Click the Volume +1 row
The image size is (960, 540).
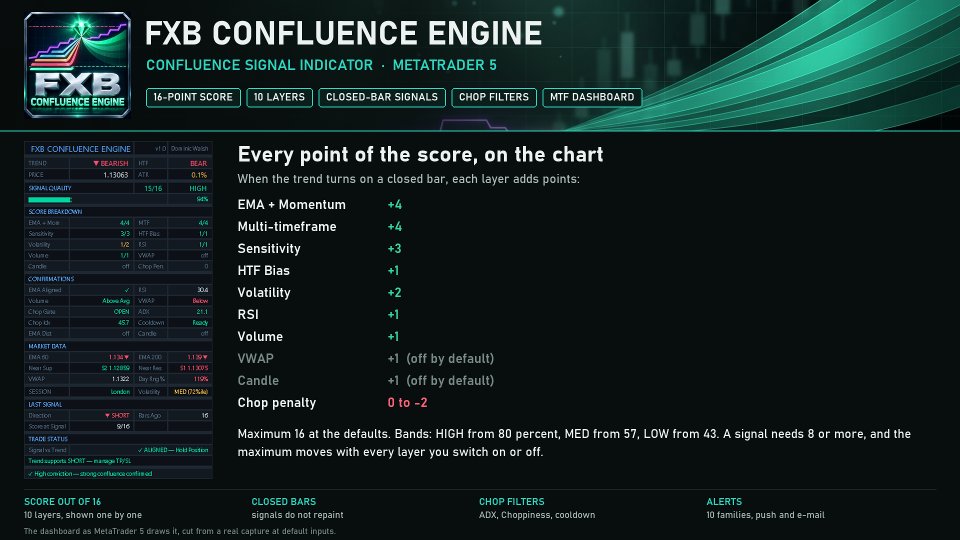(318, 337)
